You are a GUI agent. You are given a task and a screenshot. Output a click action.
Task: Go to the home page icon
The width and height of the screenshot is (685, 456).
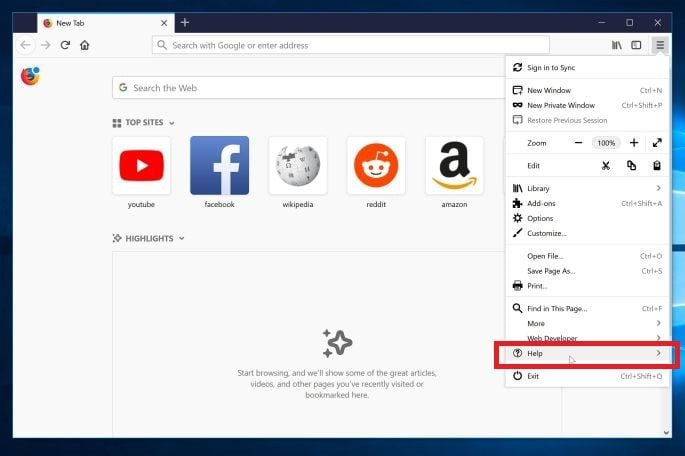point(85,45)
